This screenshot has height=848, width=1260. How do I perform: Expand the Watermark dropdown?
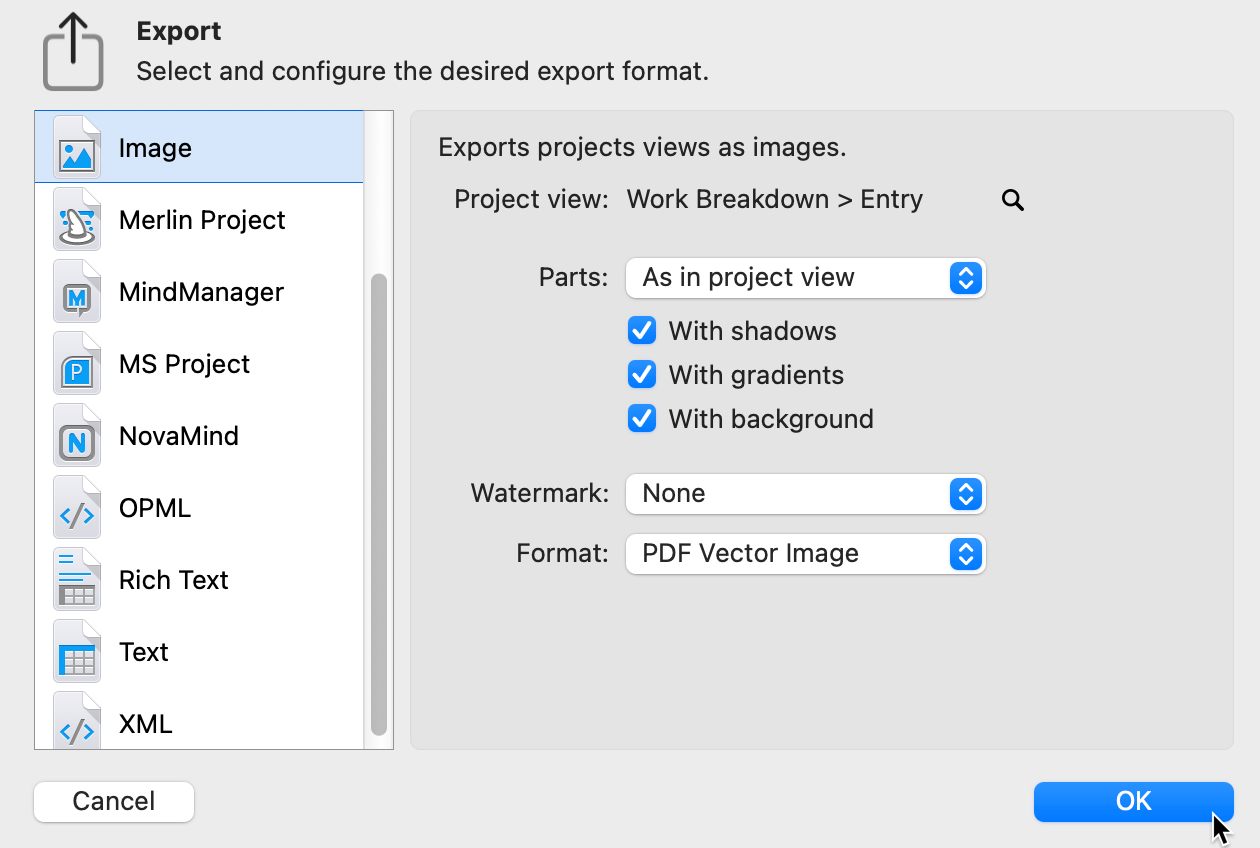point(805,494)
